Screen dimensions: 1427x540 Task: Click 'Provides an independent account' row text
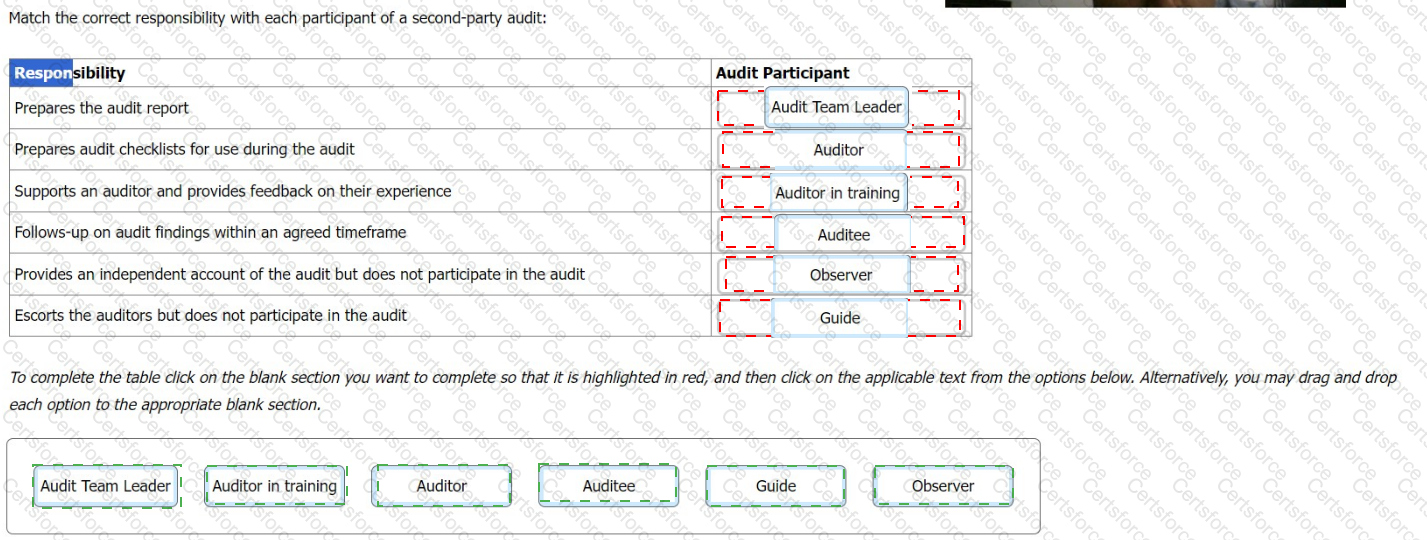click(x=299, y=274)
